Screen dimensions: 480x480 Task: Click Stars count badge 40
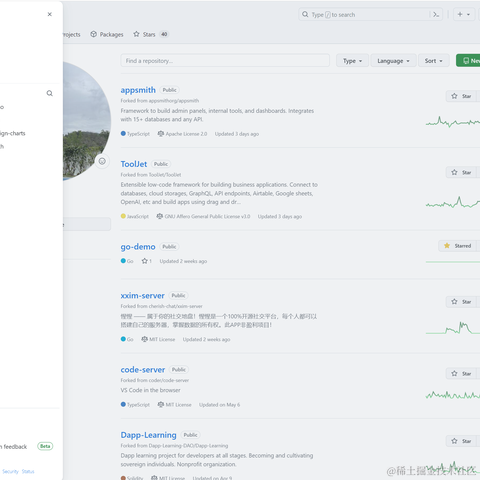click(164, 34)
